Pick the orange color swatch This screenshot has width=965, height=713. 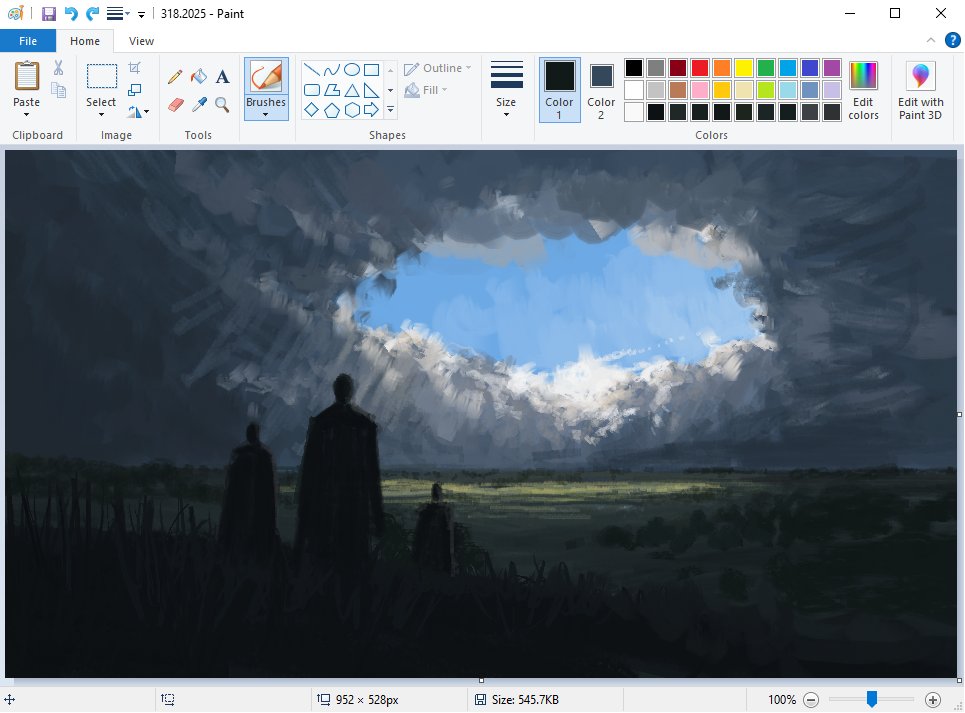[722, 68]
